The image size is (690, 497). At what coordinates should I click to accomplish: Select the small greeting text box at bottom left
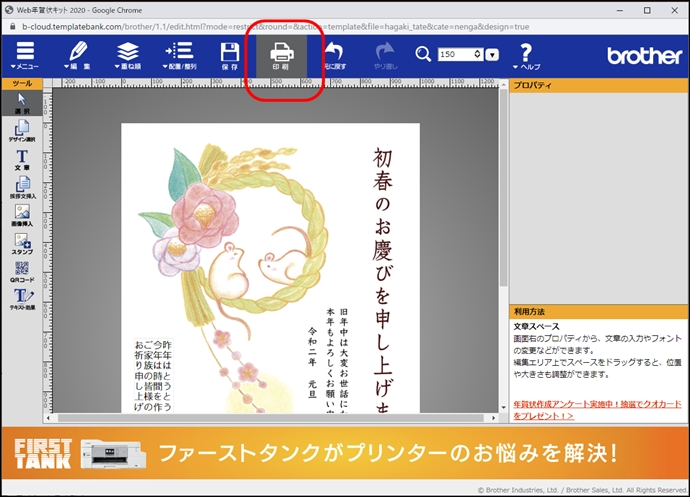(x=153, y=376)
